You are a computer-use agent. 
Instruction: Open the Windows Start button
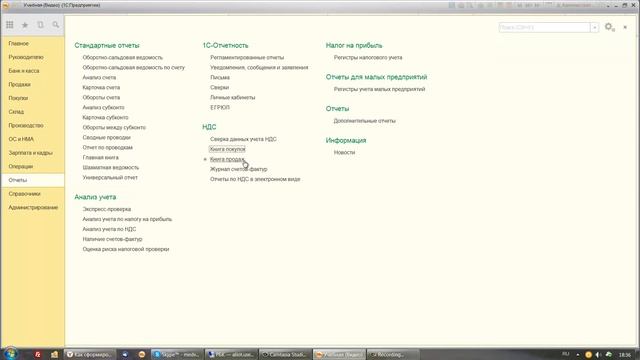click(x=10, y=353)
